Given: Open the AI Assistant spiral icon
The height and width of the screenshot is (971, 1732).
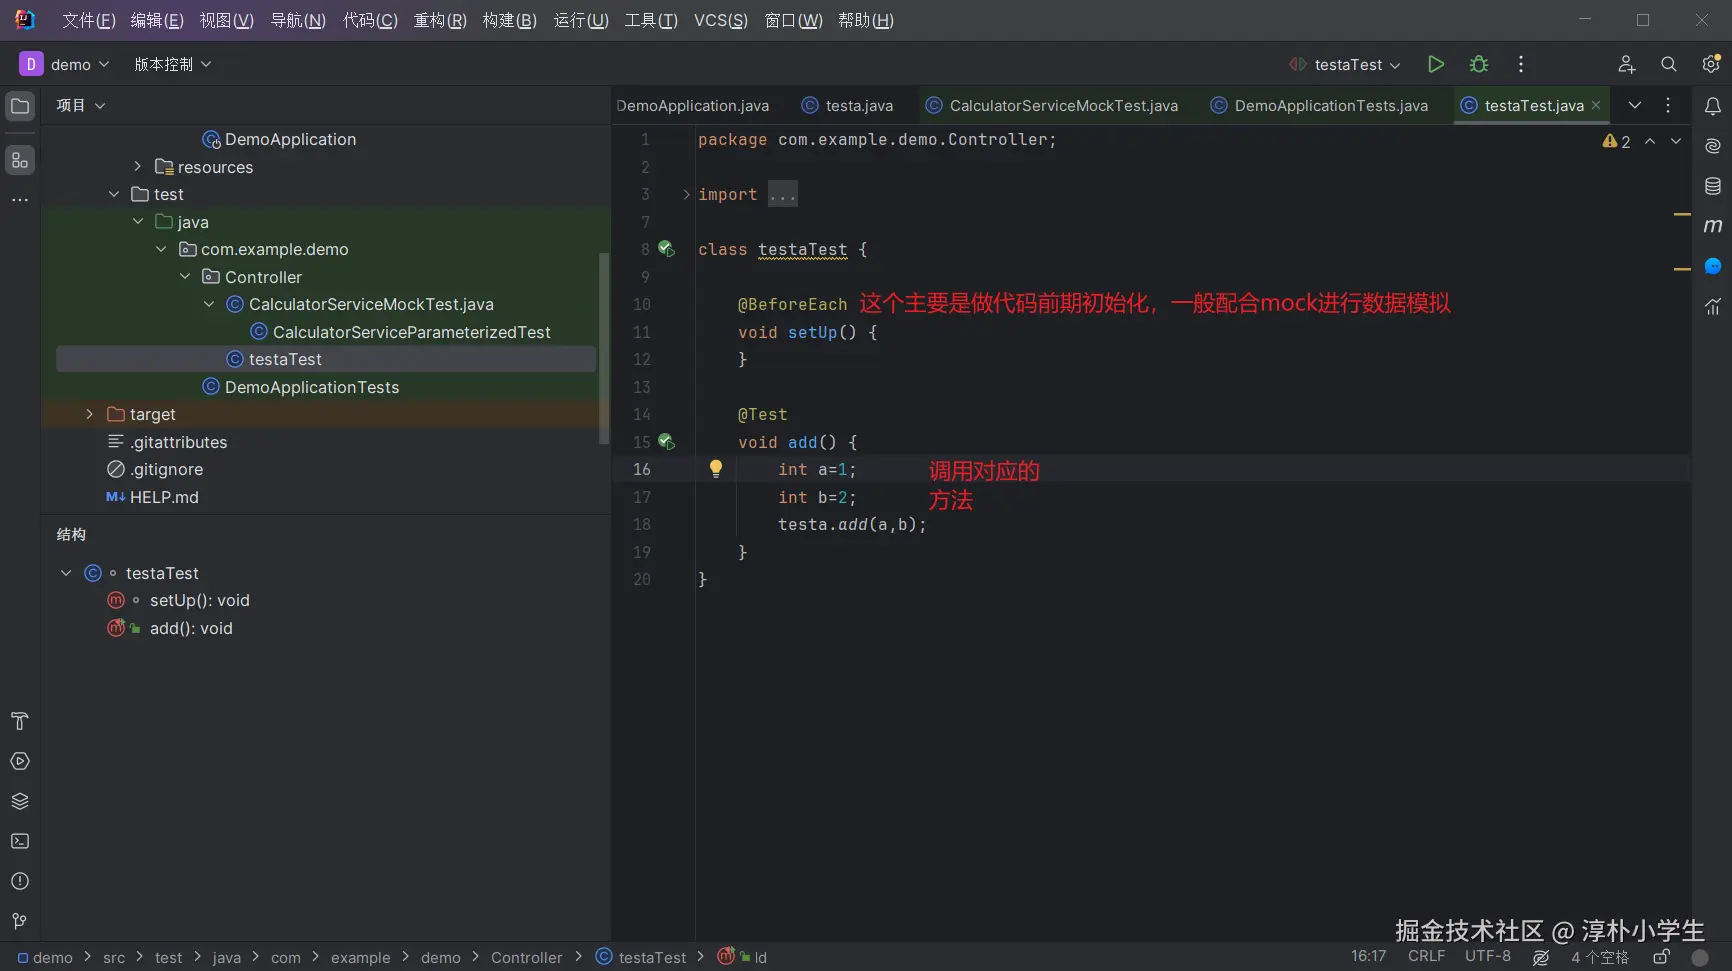Looking at the screenshot, I should [x=1713, y=146].
